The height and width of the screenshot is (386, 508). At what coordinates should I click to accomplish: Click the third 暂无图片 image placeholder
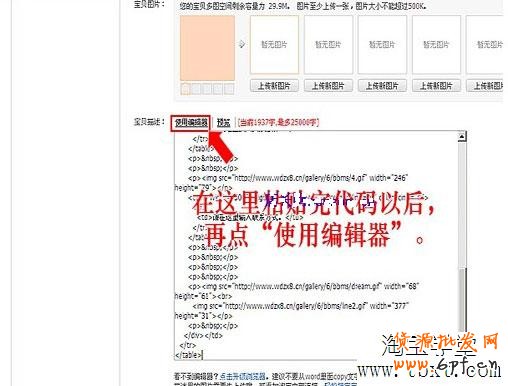[382, 44]
